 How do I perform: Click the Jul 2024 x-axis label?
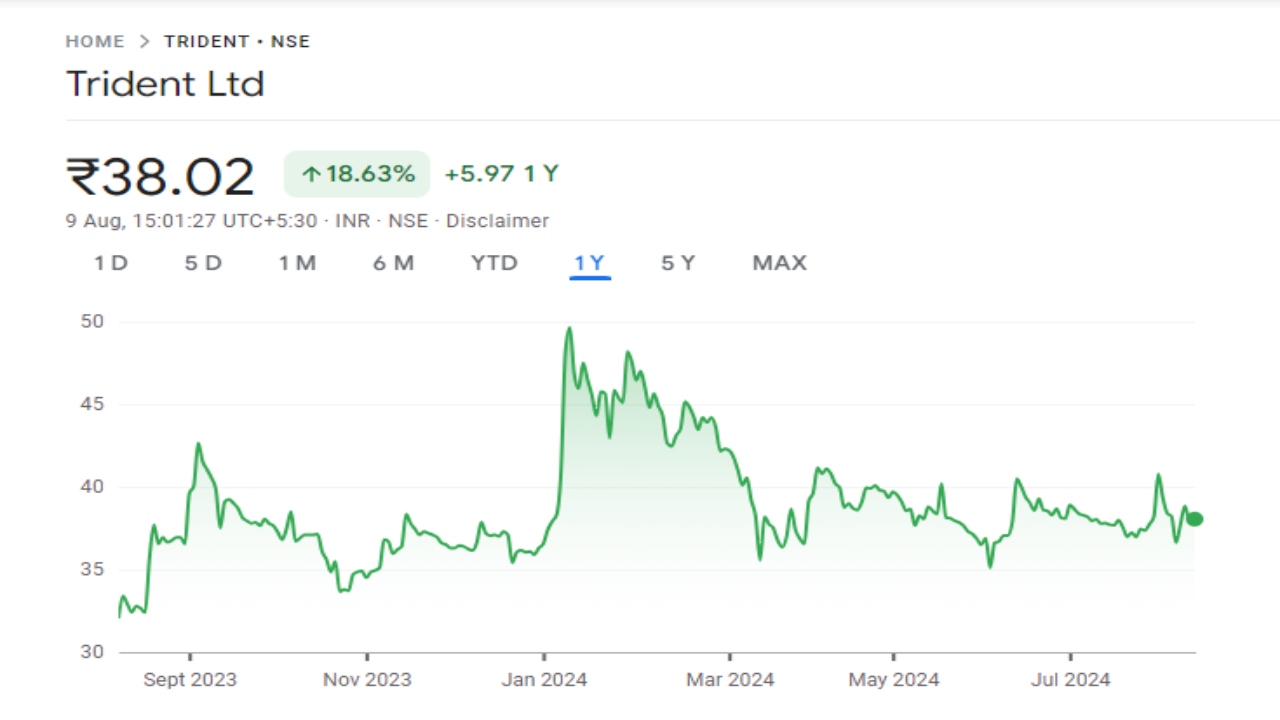click(1070, 679)
